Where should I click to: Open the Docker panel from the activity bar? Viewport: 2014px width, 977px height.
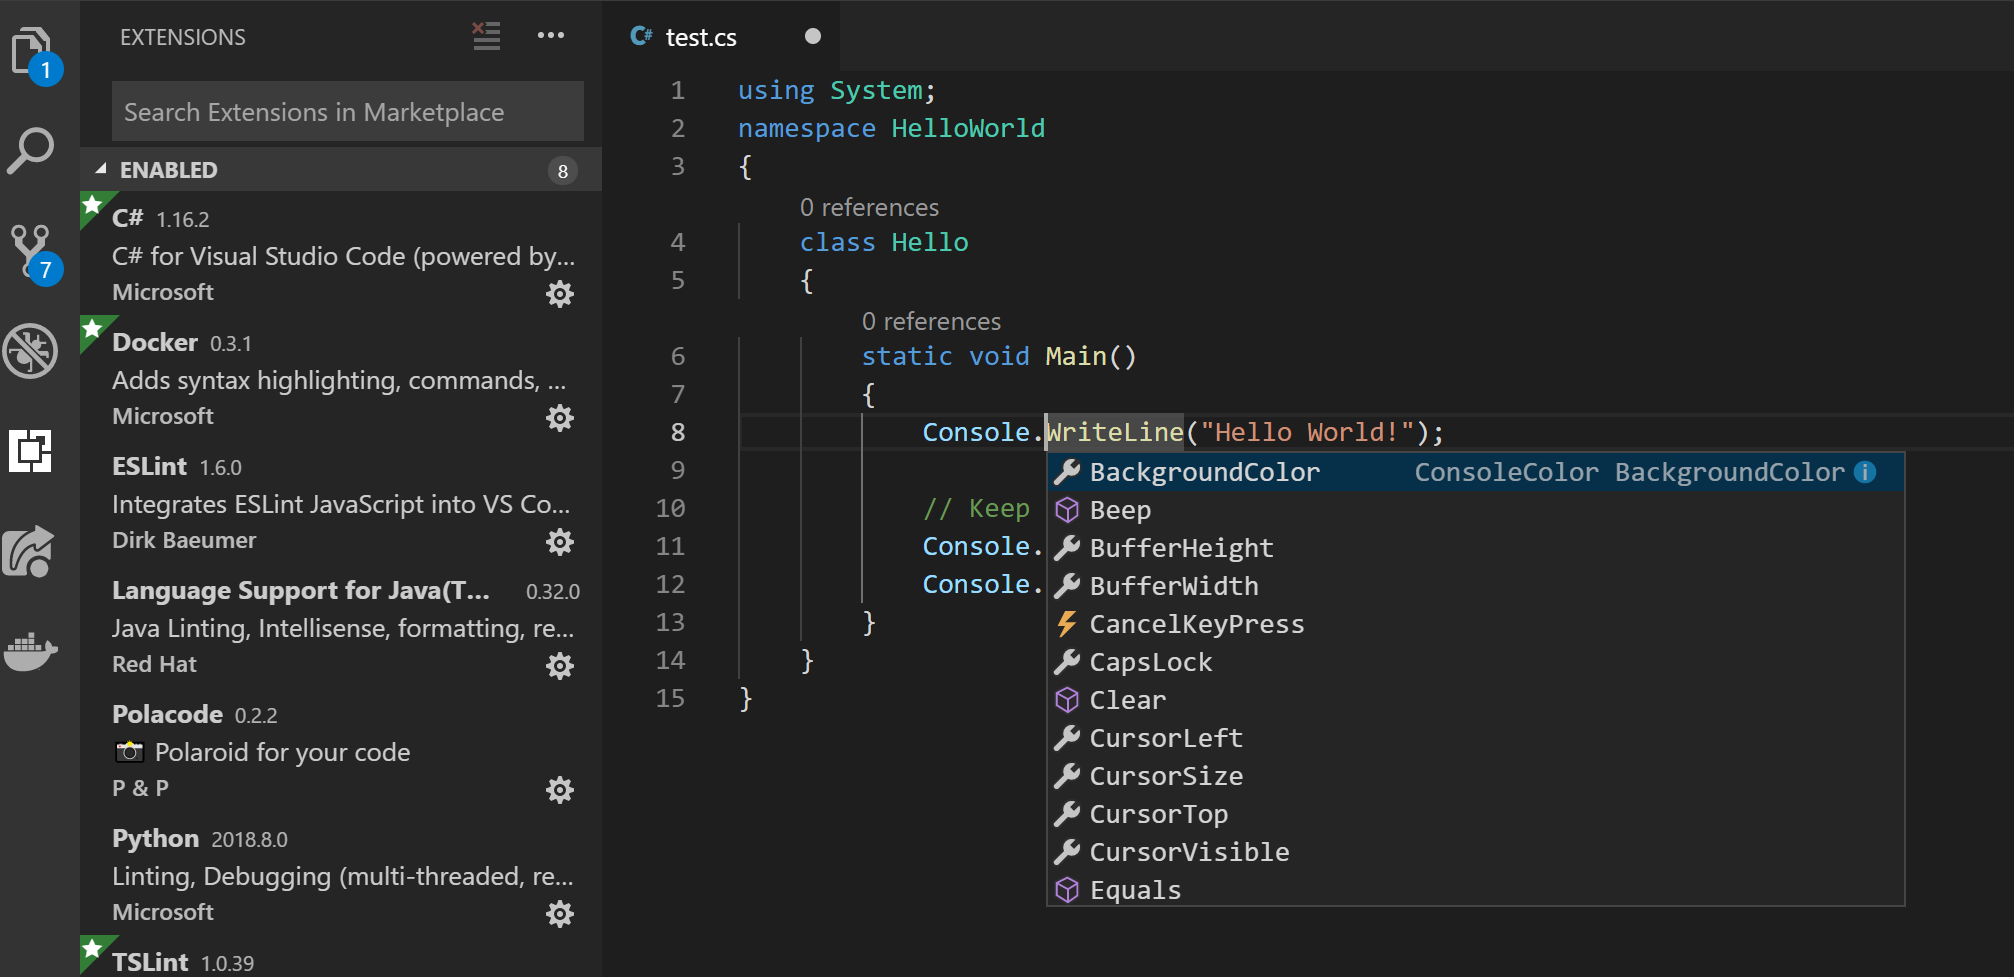click(x=31, y=651)
